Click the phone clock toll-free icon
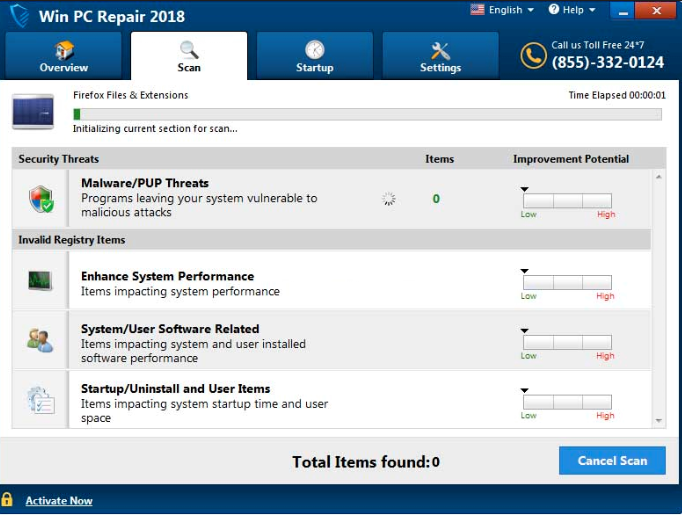Viewport: 688px width, 520px height. [533, 56]
